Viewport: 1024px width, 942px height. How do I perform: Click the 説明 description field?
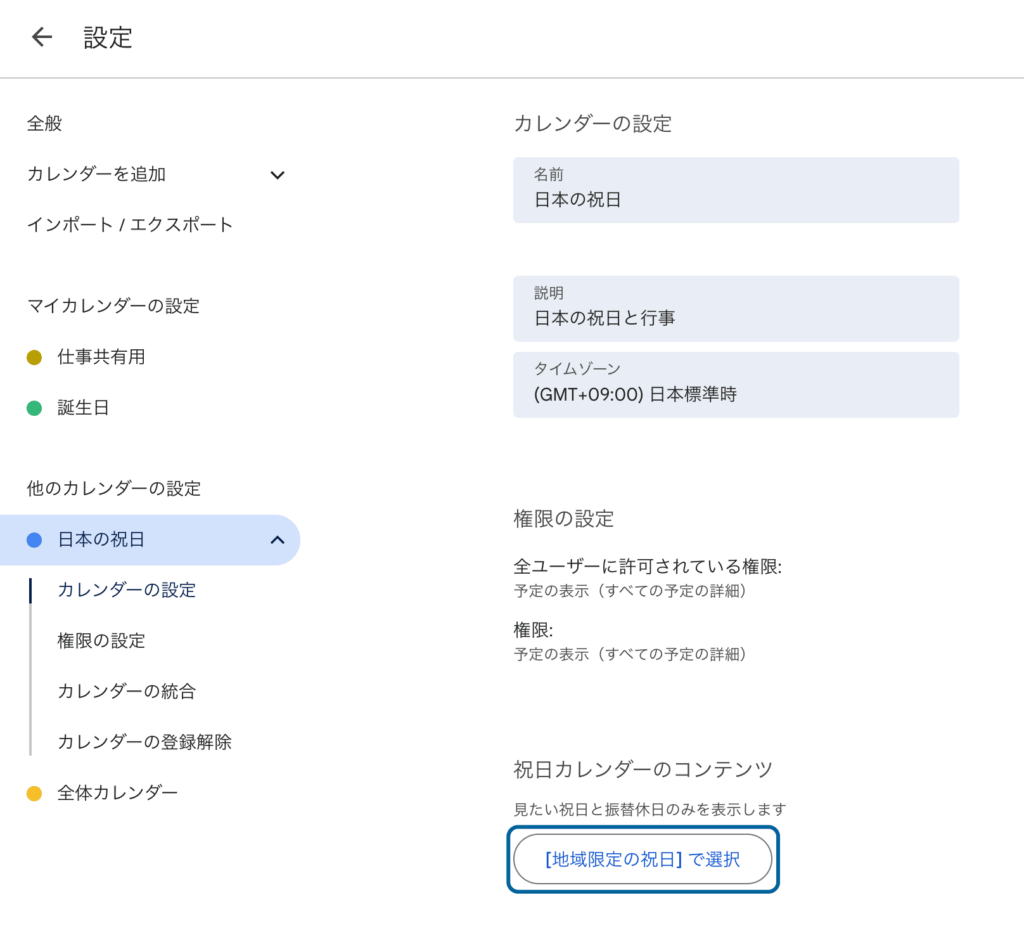tap(735, 309)
